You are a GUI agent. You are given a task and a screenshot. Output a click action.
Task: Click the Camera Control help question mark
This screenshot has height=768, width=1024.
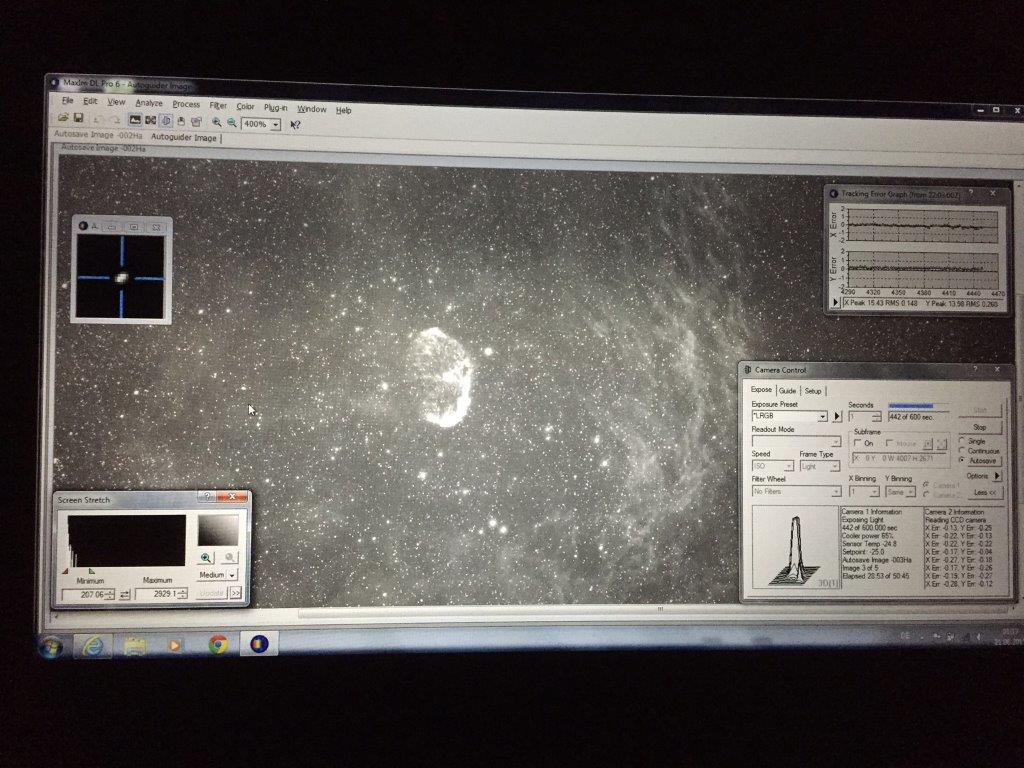tap(975, 370)
